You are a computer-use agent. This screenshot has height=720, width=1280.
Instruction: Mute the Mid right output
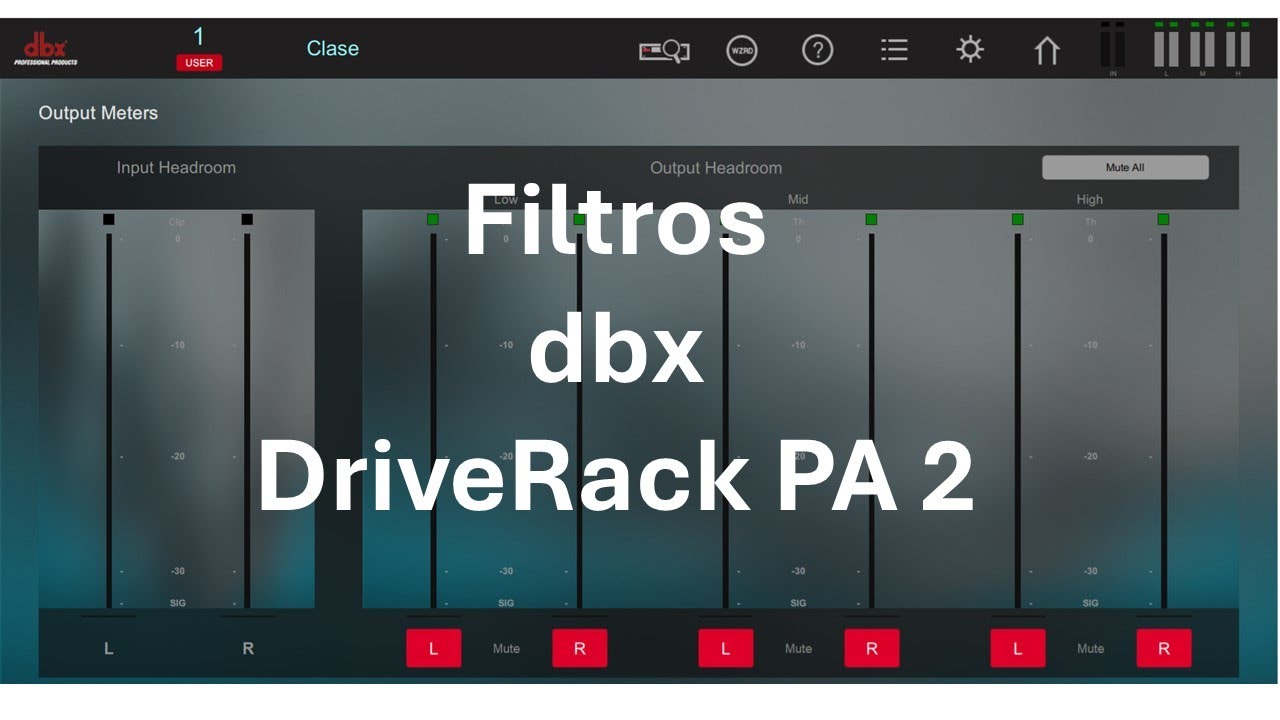coord(872,648)
